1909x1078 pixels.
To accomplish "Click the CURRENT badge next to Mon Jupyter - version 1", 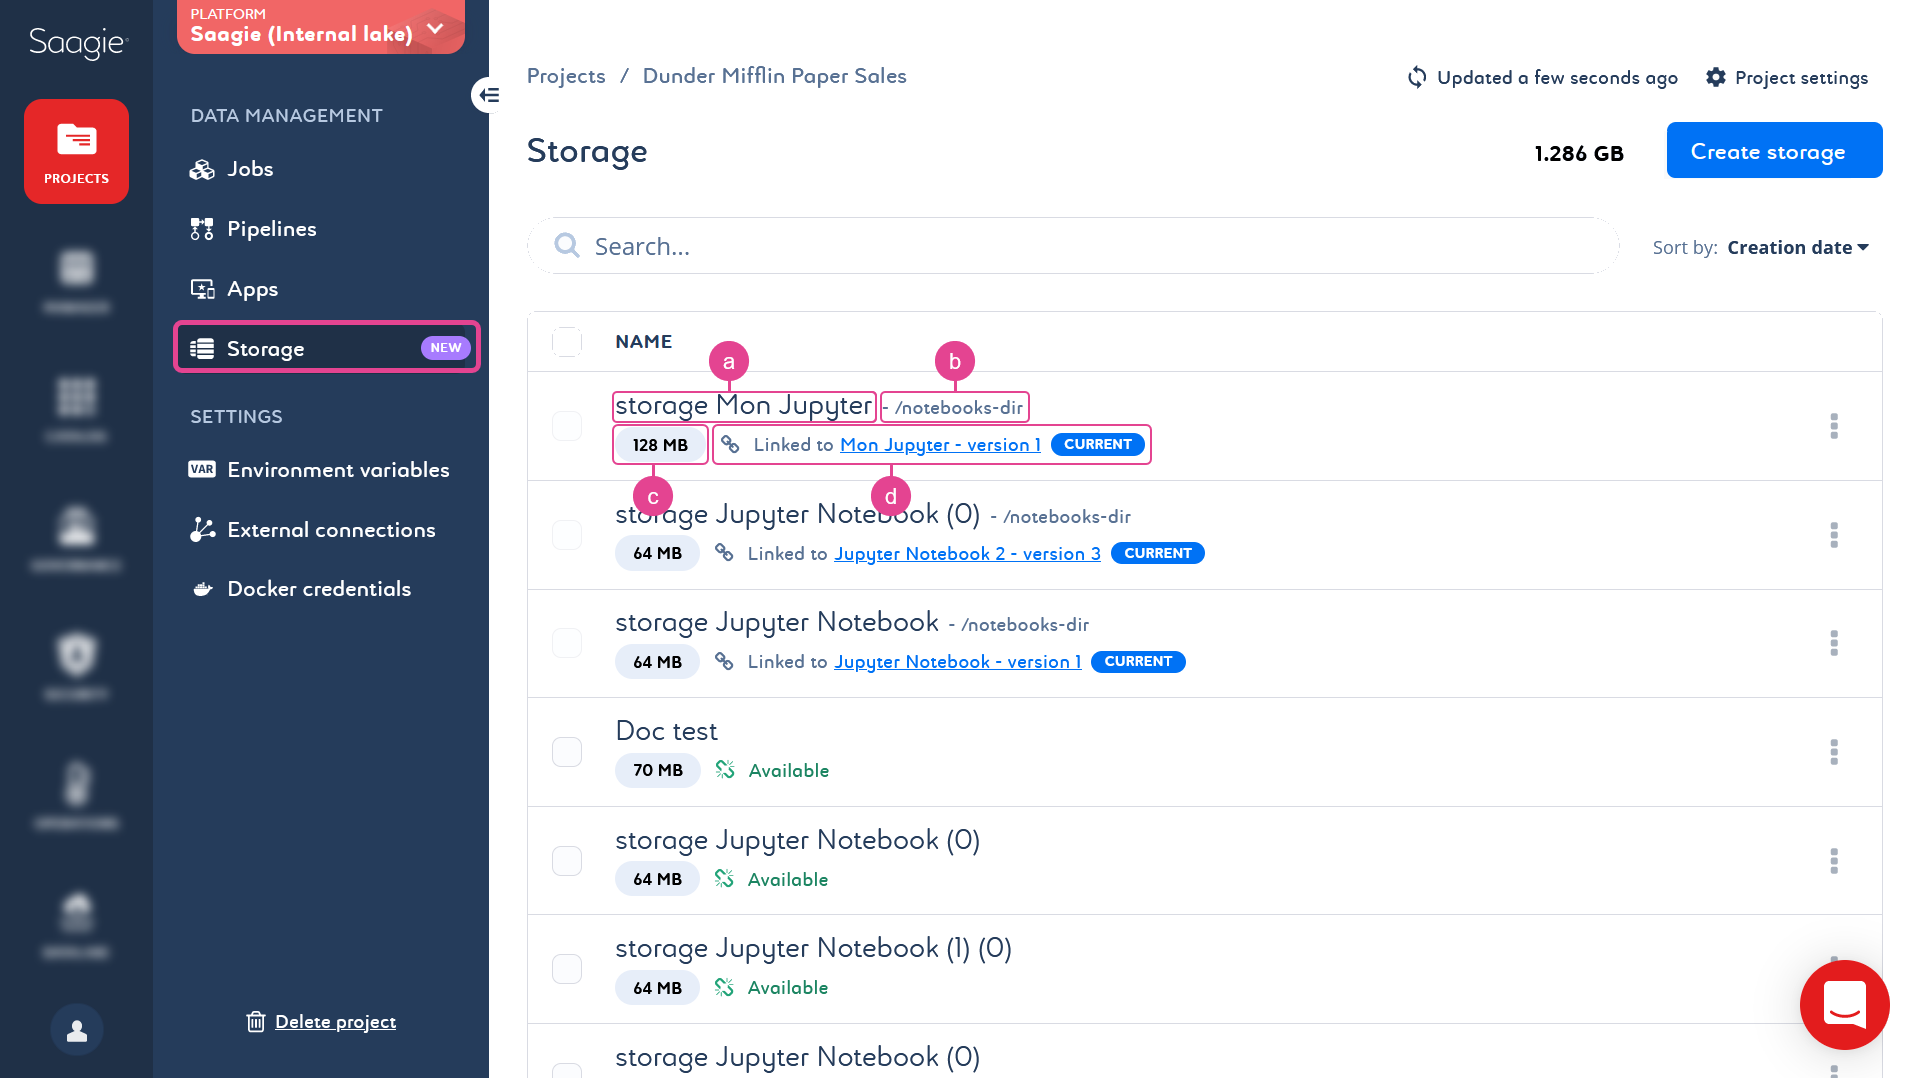I will tap(1097, 444).
